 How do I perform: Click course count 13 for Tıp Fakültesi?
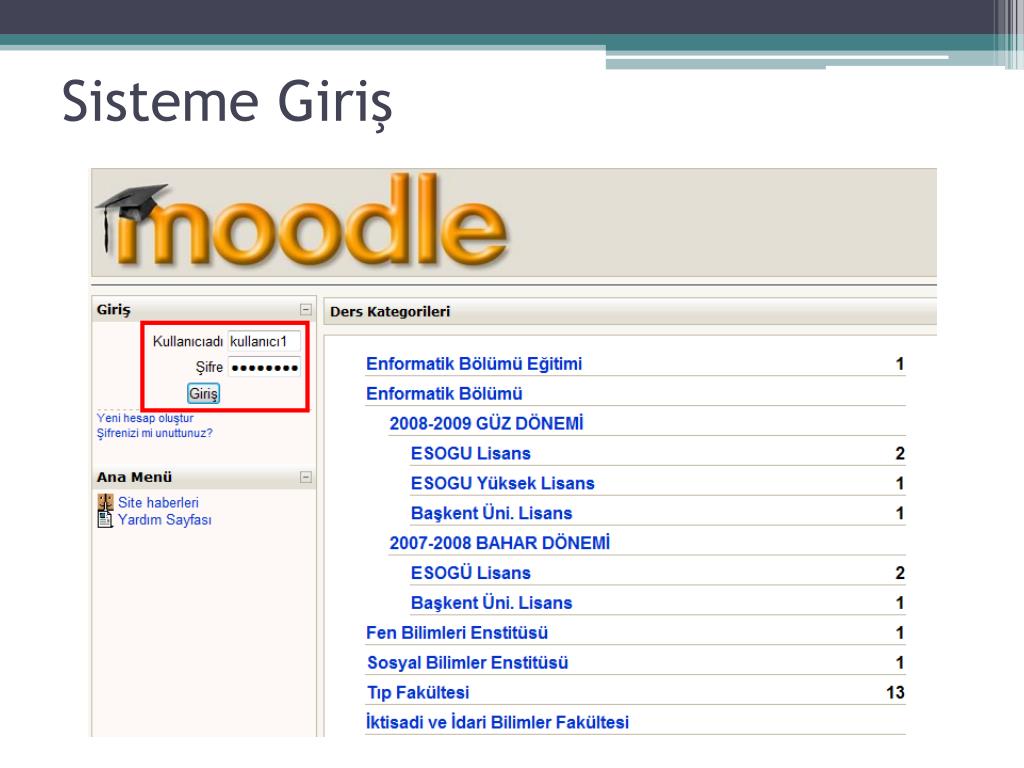point(895,692)
